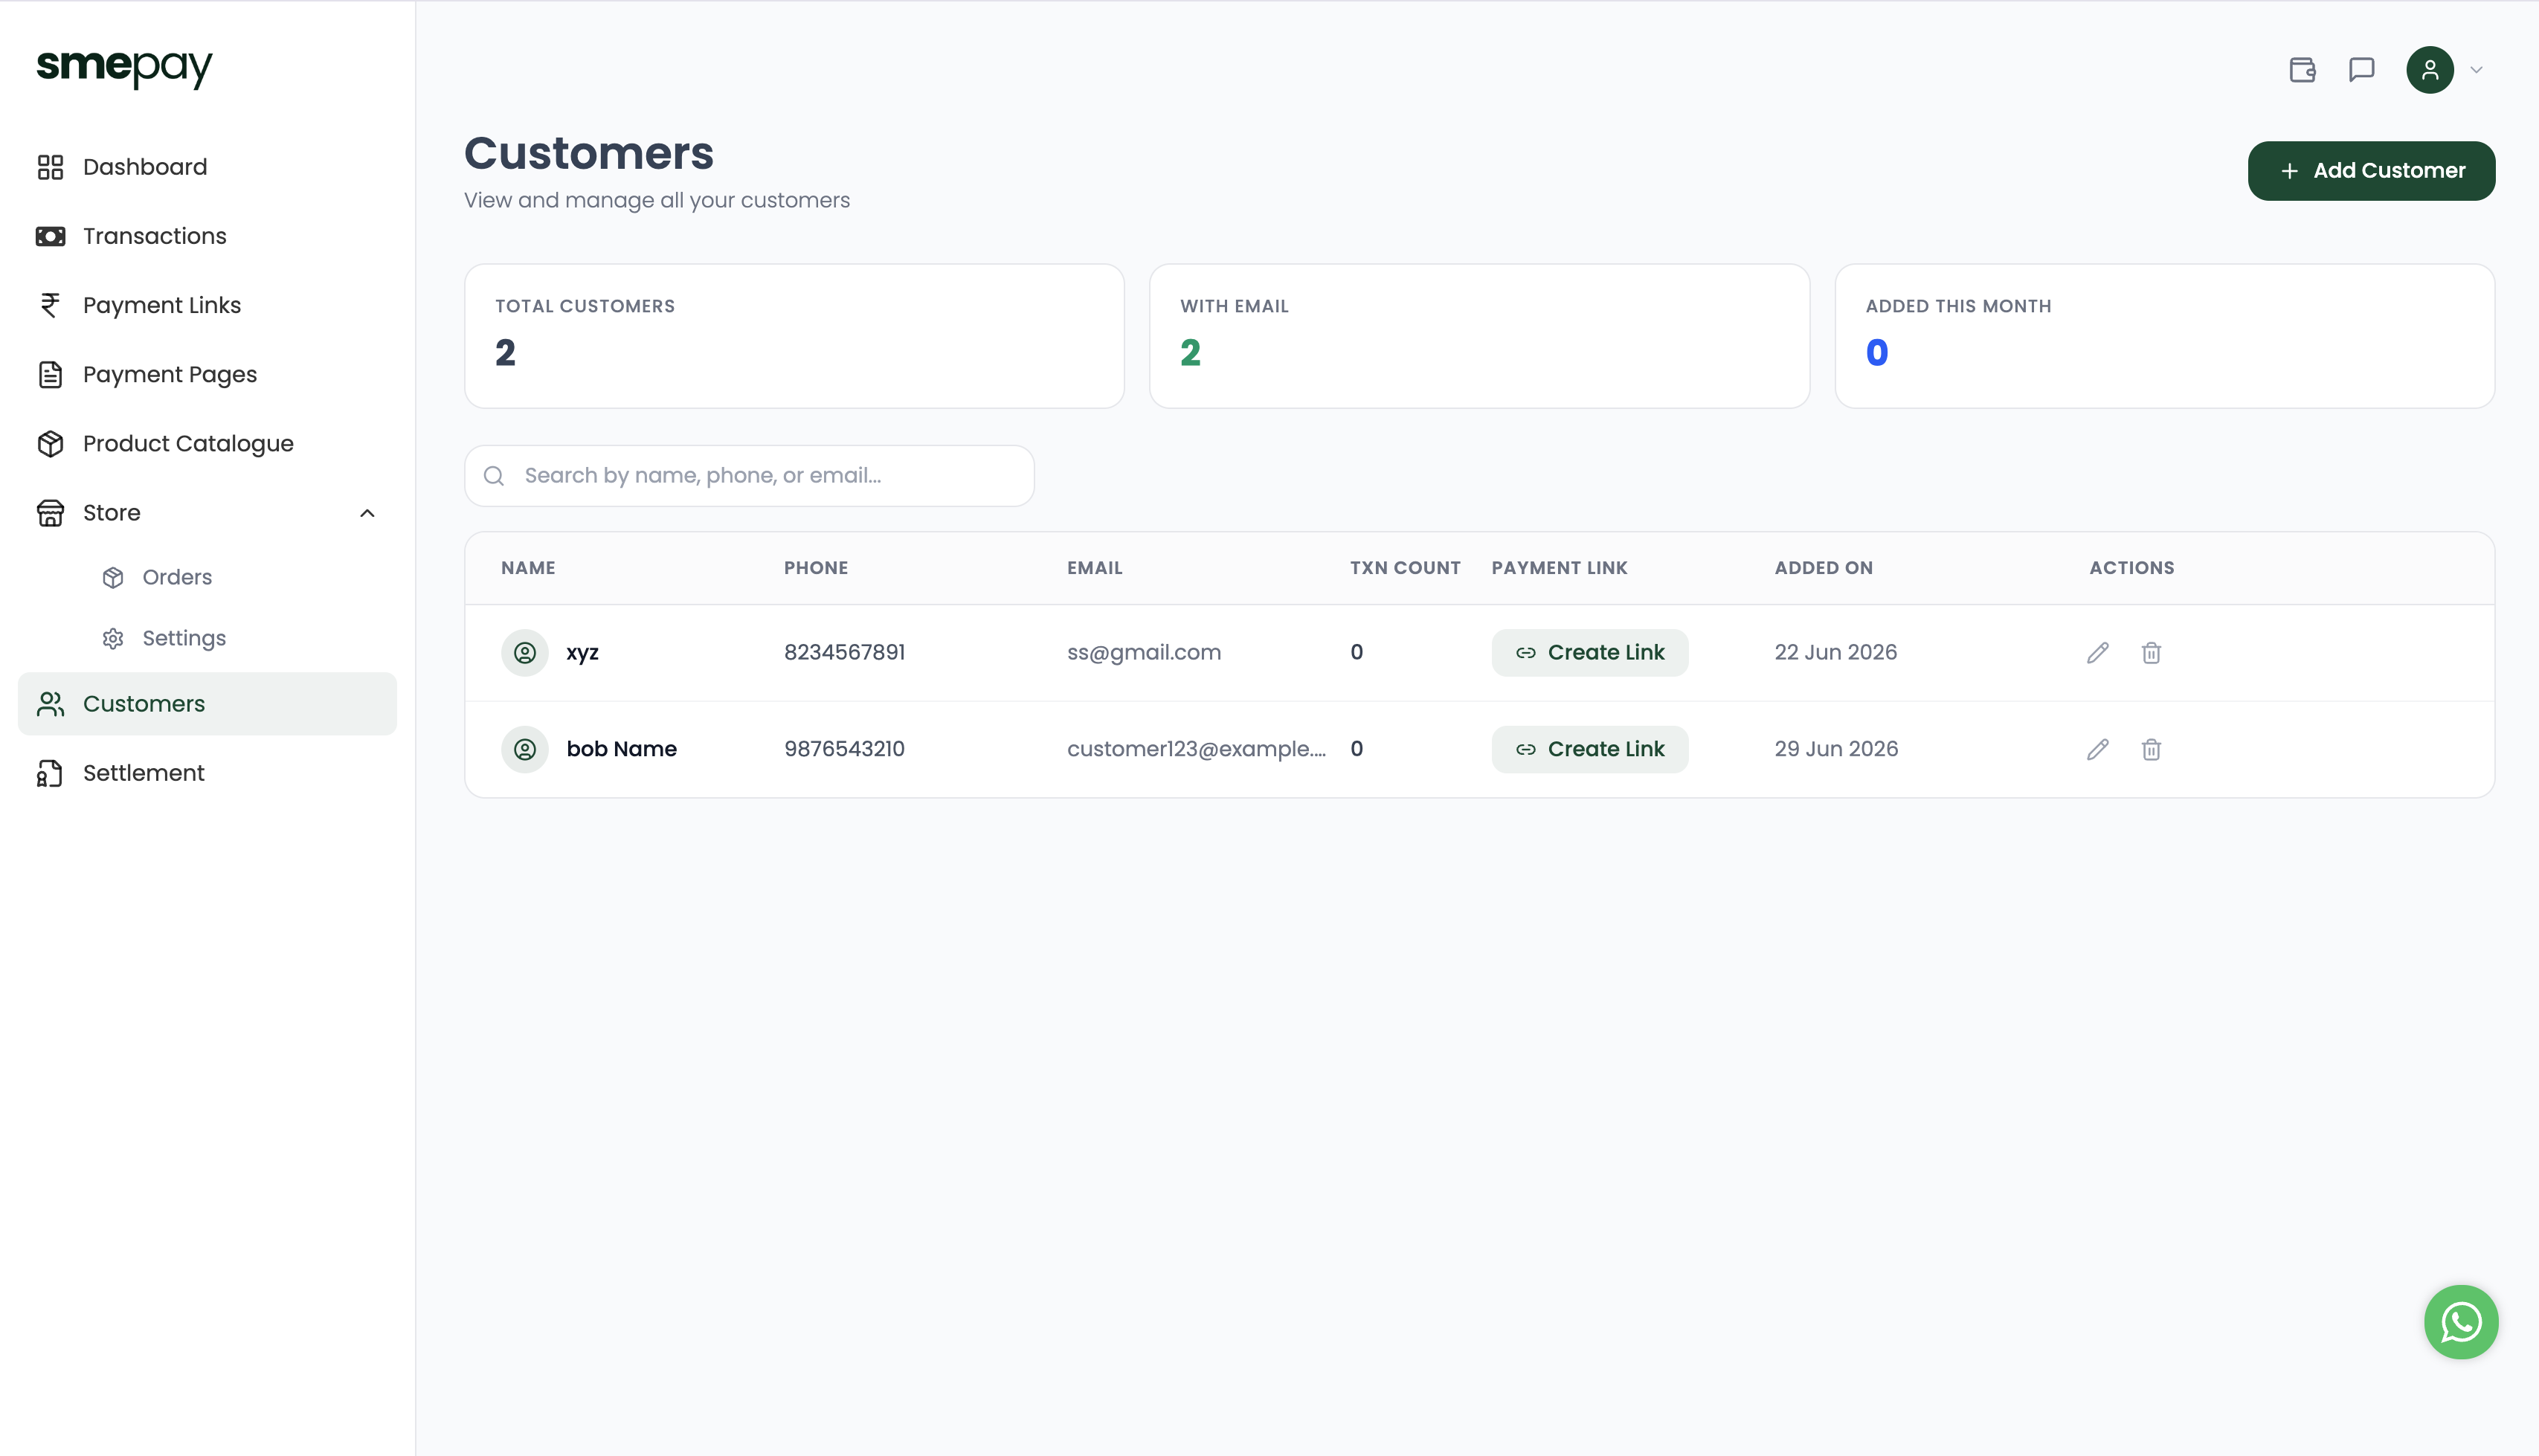Screen dimensions: 2539x1456
Task: Click the Settings gear icon
Action: coord(113,638)
